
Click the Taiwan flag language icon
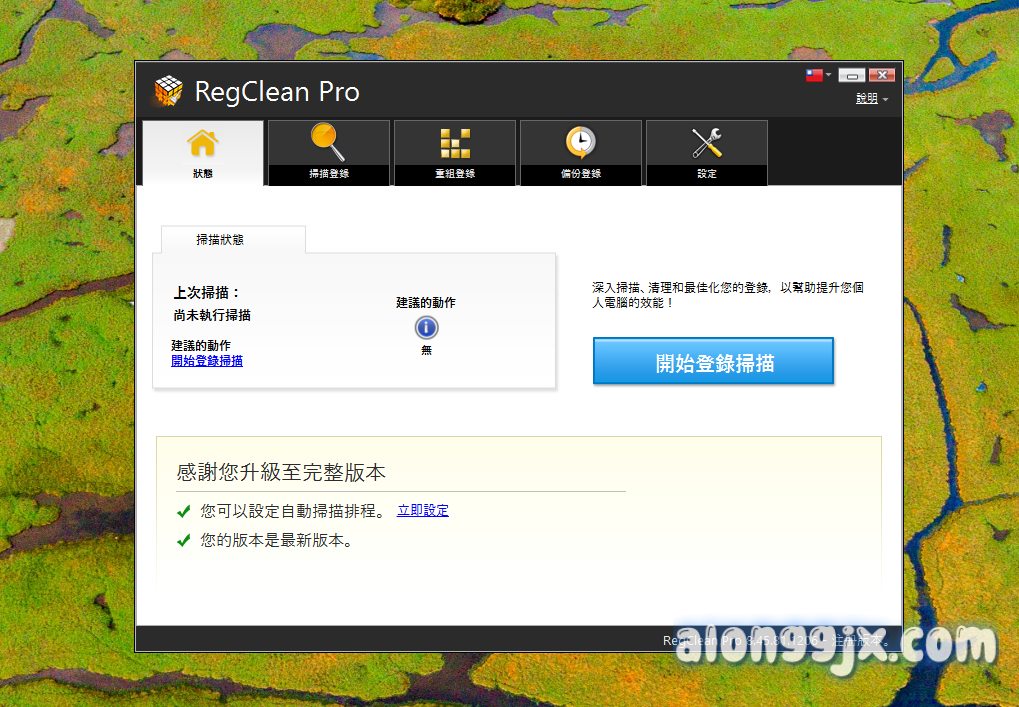814,75
